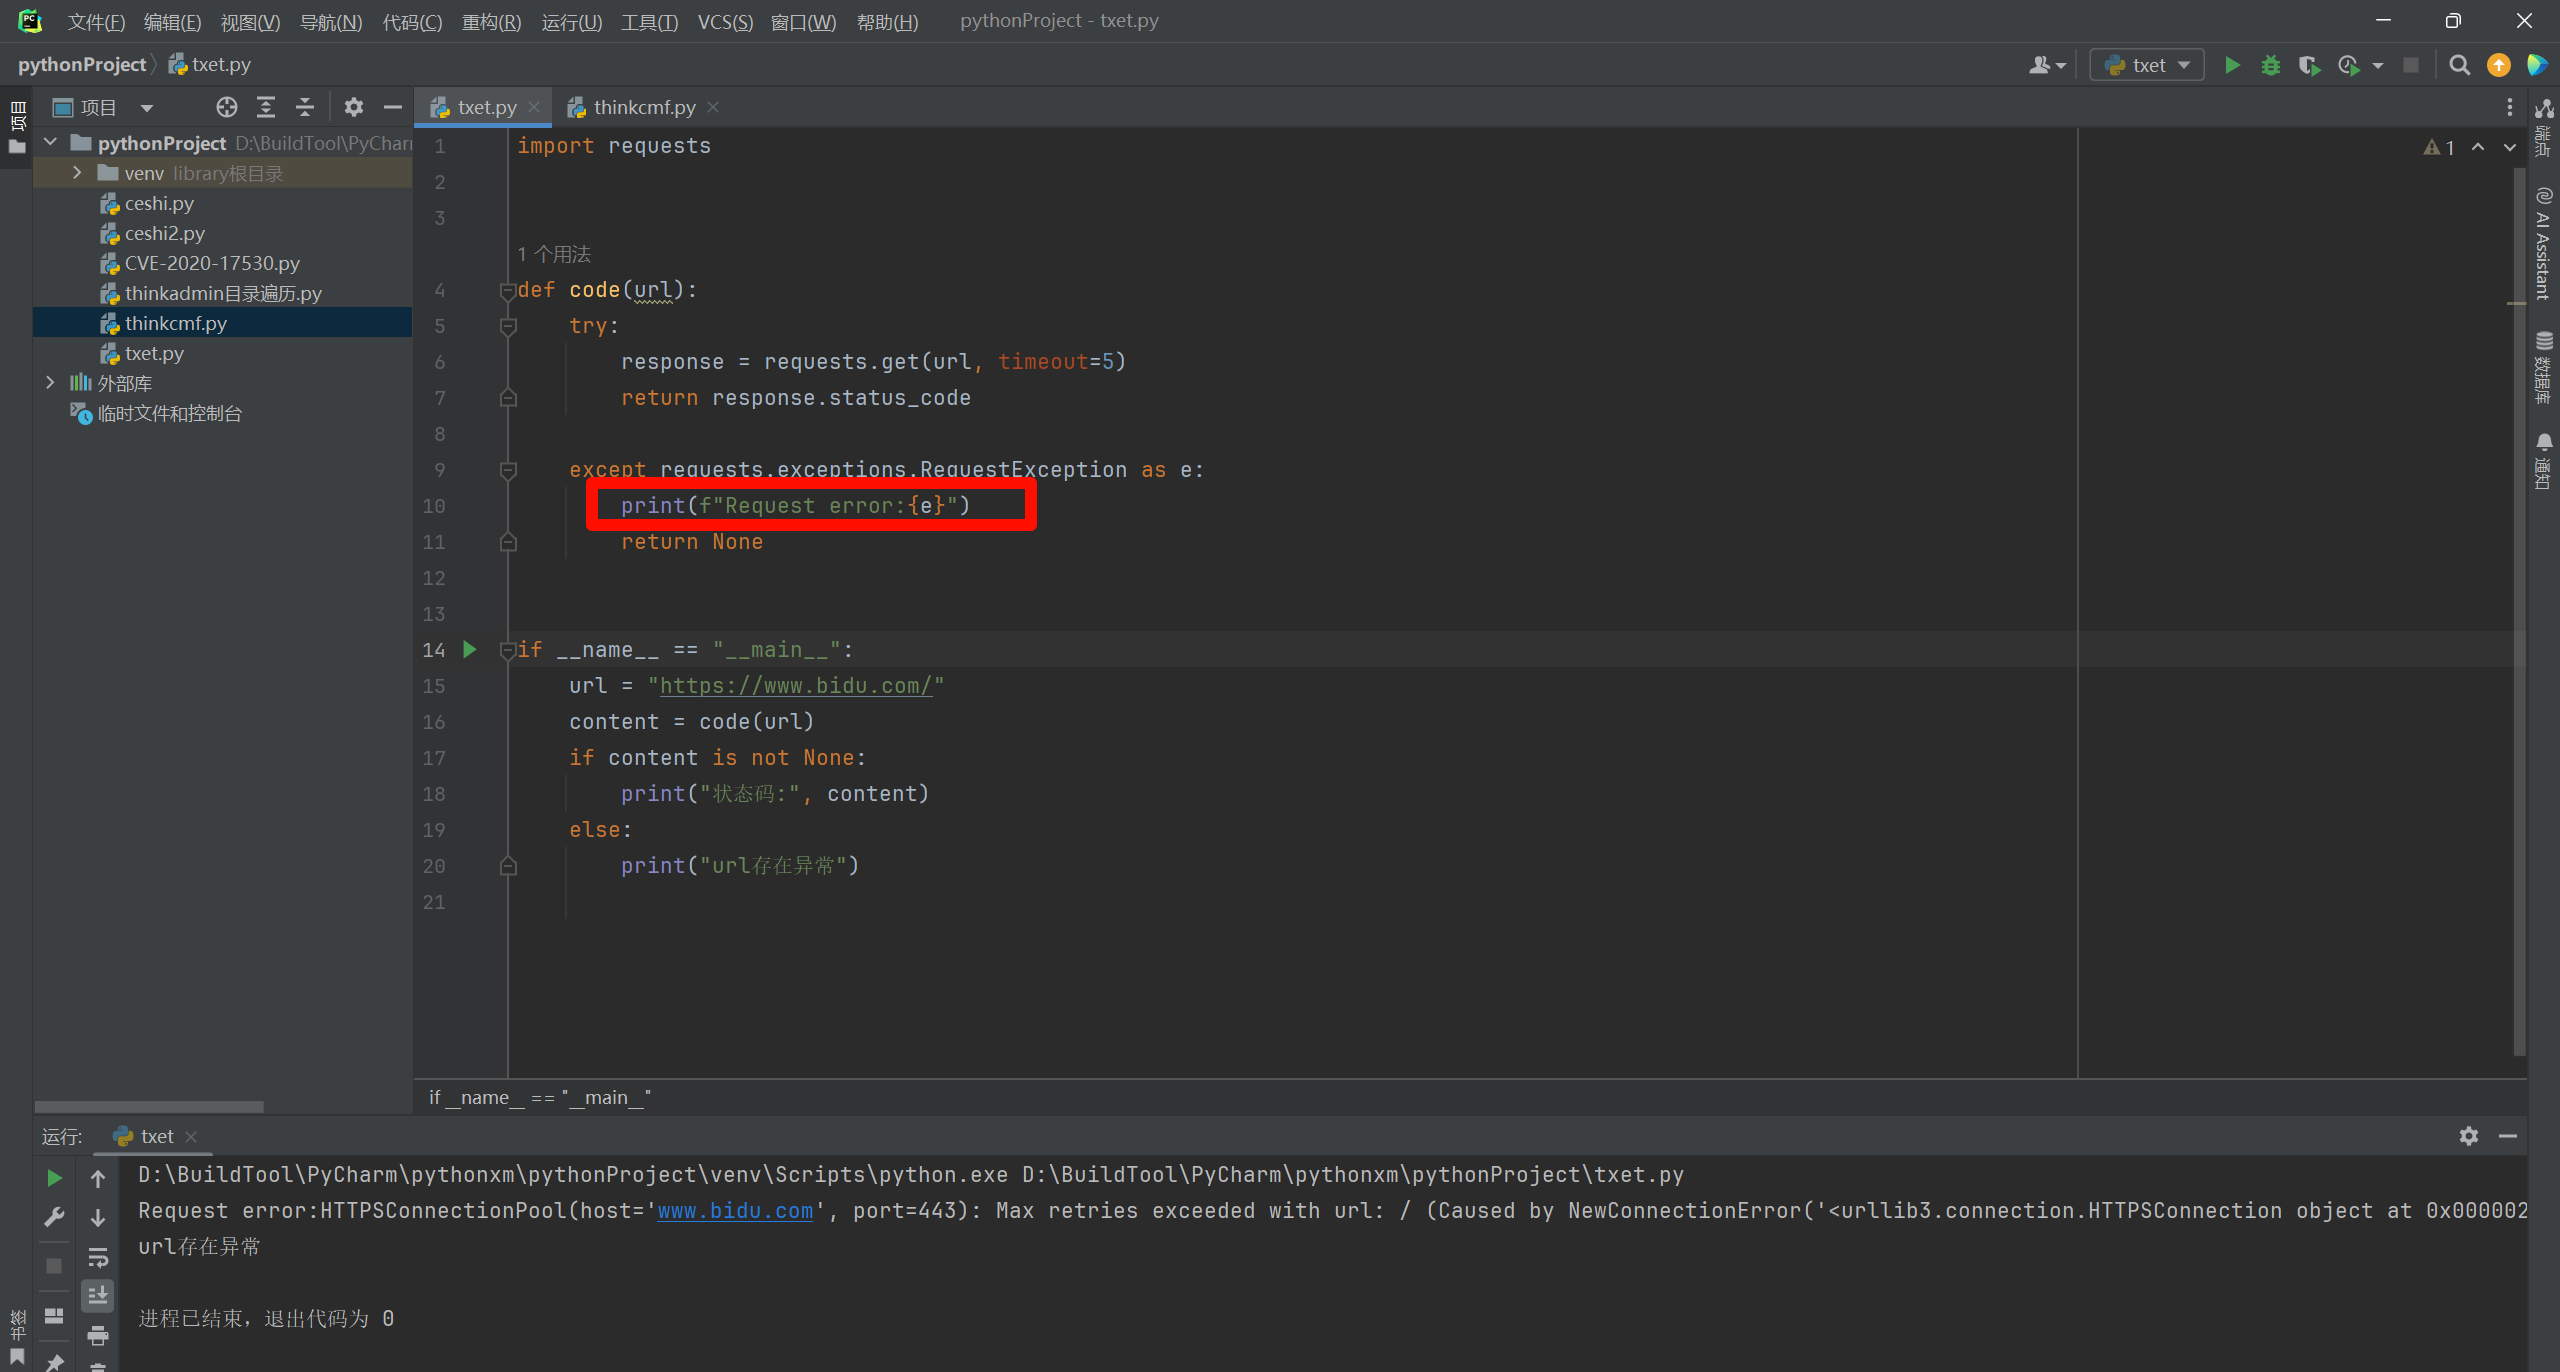Viewport: 2560px width, 1372px height.
Task: Click pythonProject breadcrumb in navigation bar
Action: point(82,65)
